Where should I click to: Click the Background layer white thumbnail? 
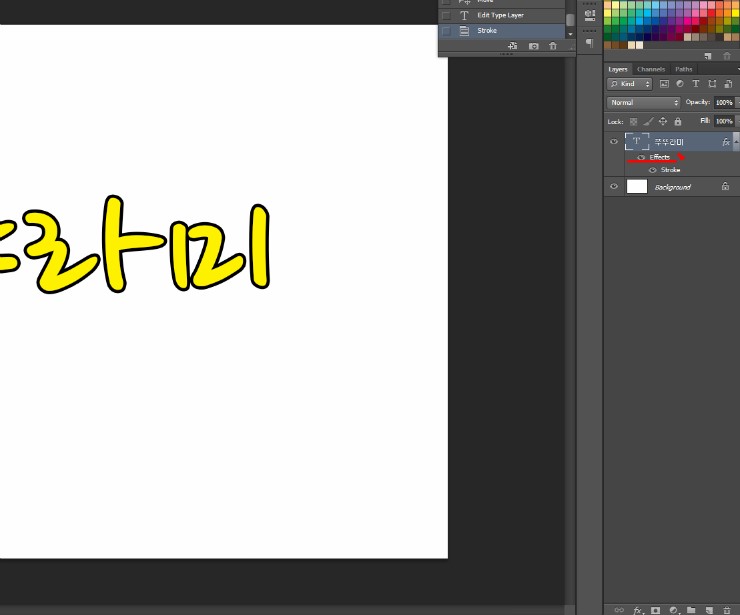pos(637,186)
